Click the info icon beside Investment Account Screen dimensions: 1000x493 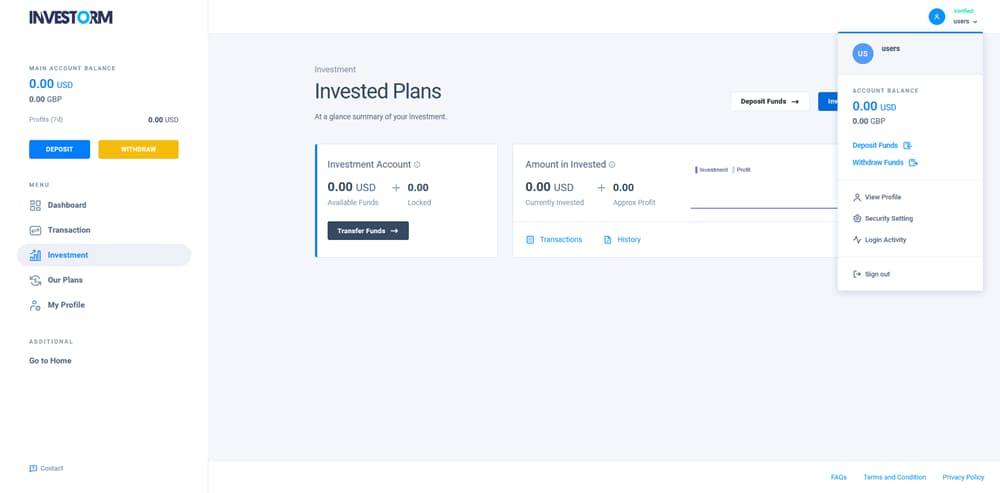(417, 165)
